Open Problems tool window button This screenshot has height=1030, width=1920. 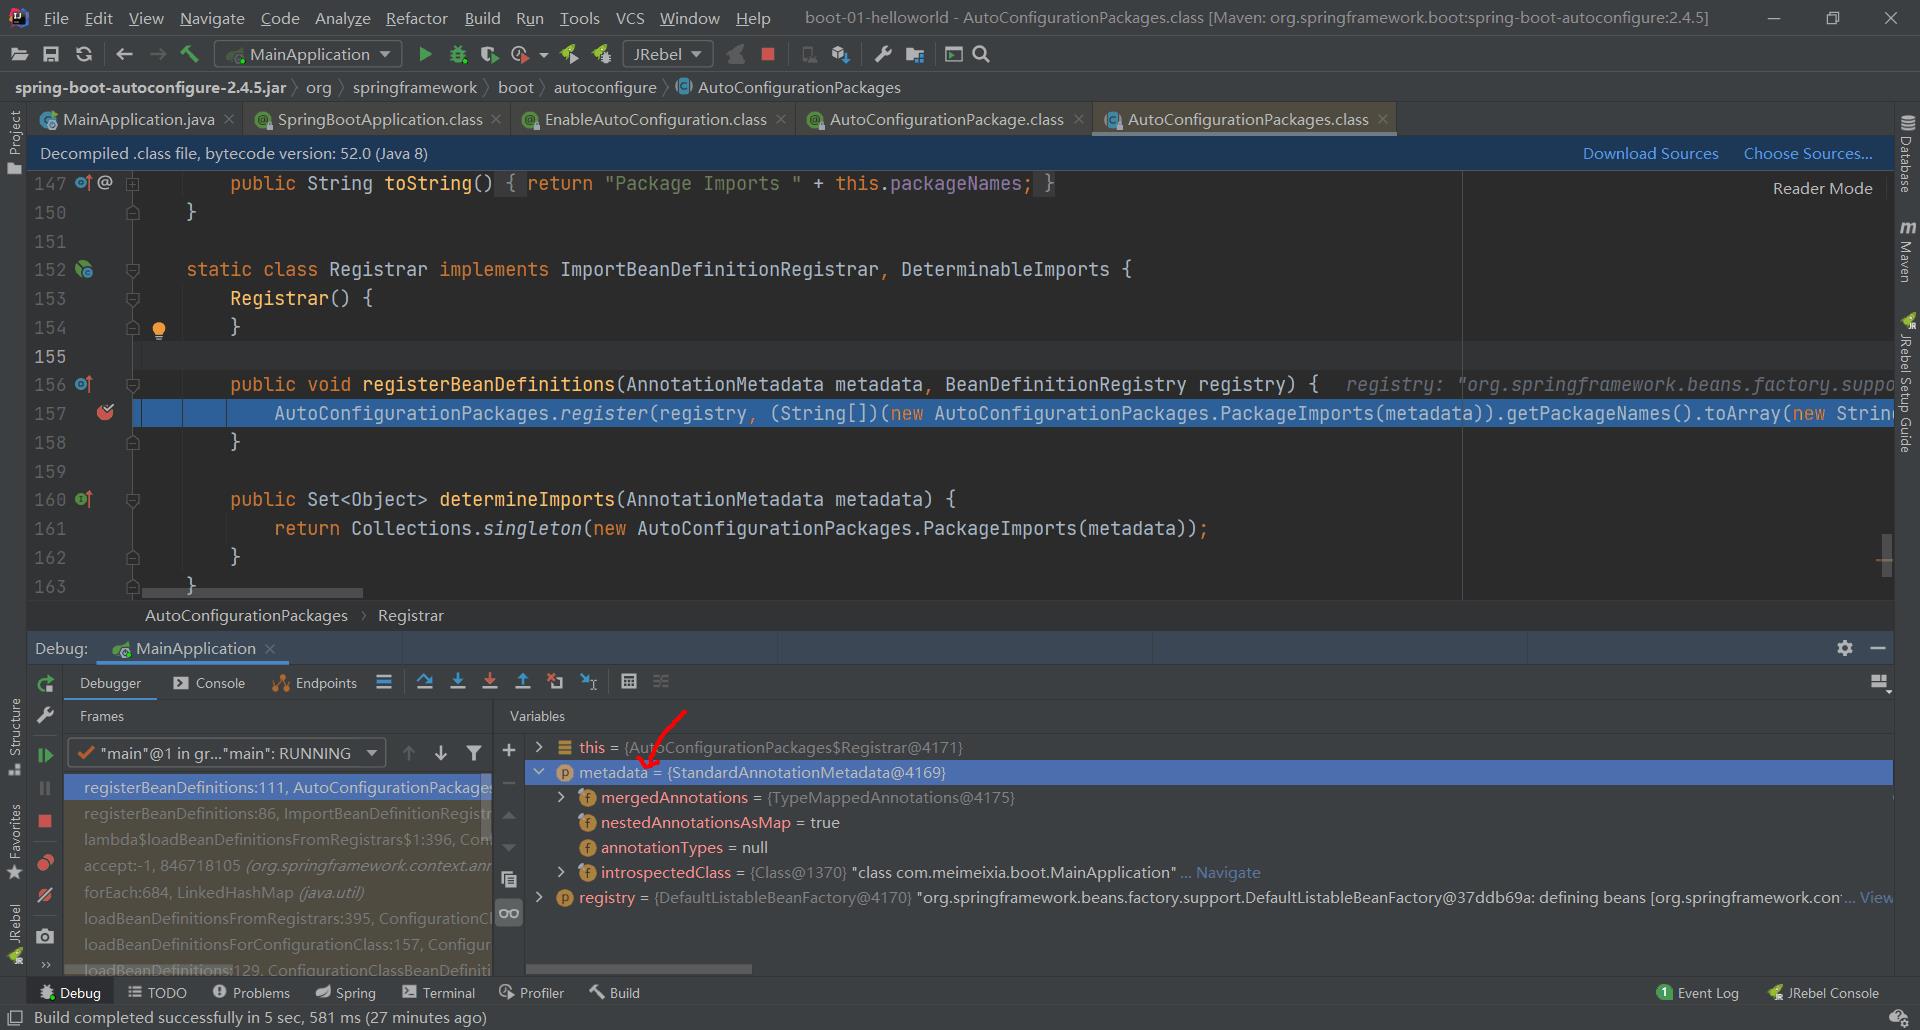[251, 993]
